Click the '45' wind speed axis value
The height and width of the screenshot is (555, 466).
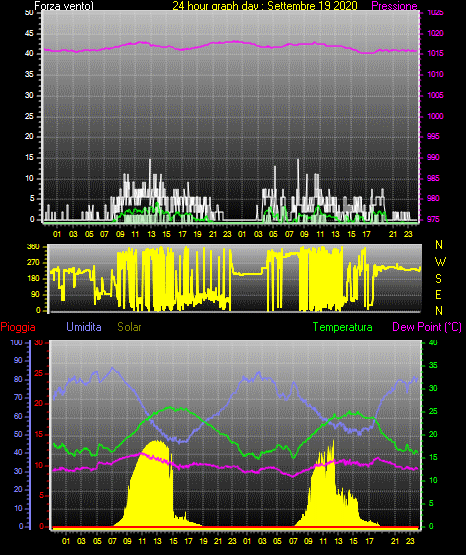pyautogui.click(x=30, y=33)
